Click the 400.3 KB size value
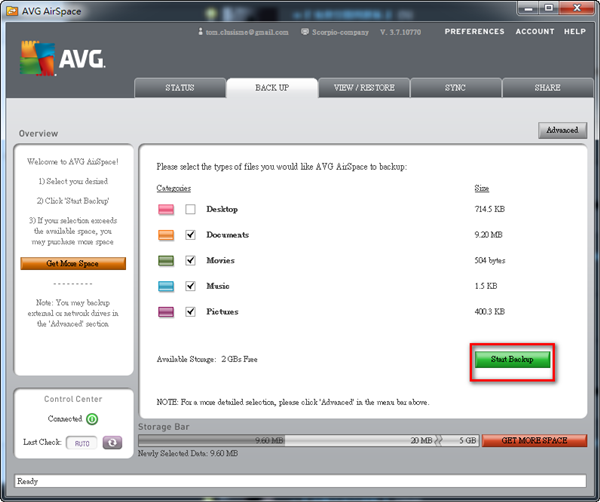The height and width of the screenshot is (502, 600). 489,312
